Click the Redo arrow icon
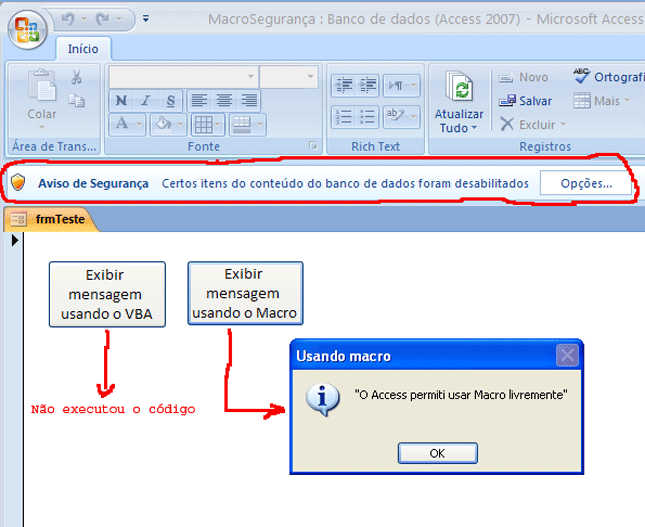The image size is (645, 527). click(102, 19)
